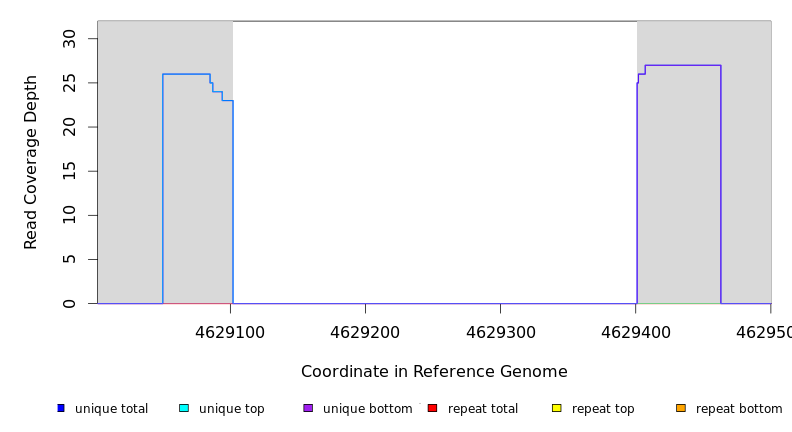Click the purple coverage plateau at depth 27
The height and width of the screenshot is (432, 792).
[x=683, y=65]
